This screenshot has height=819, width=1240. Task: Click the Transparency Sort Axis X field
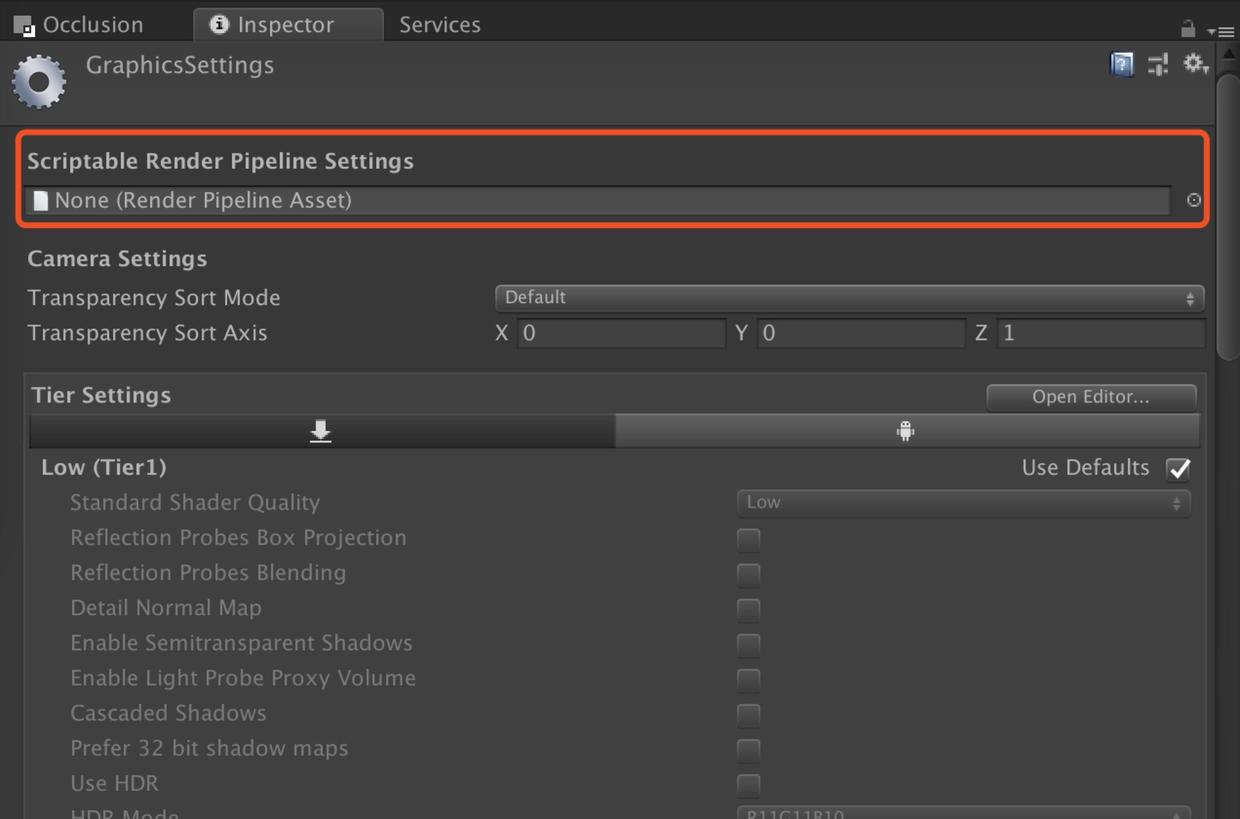(621, 333)
